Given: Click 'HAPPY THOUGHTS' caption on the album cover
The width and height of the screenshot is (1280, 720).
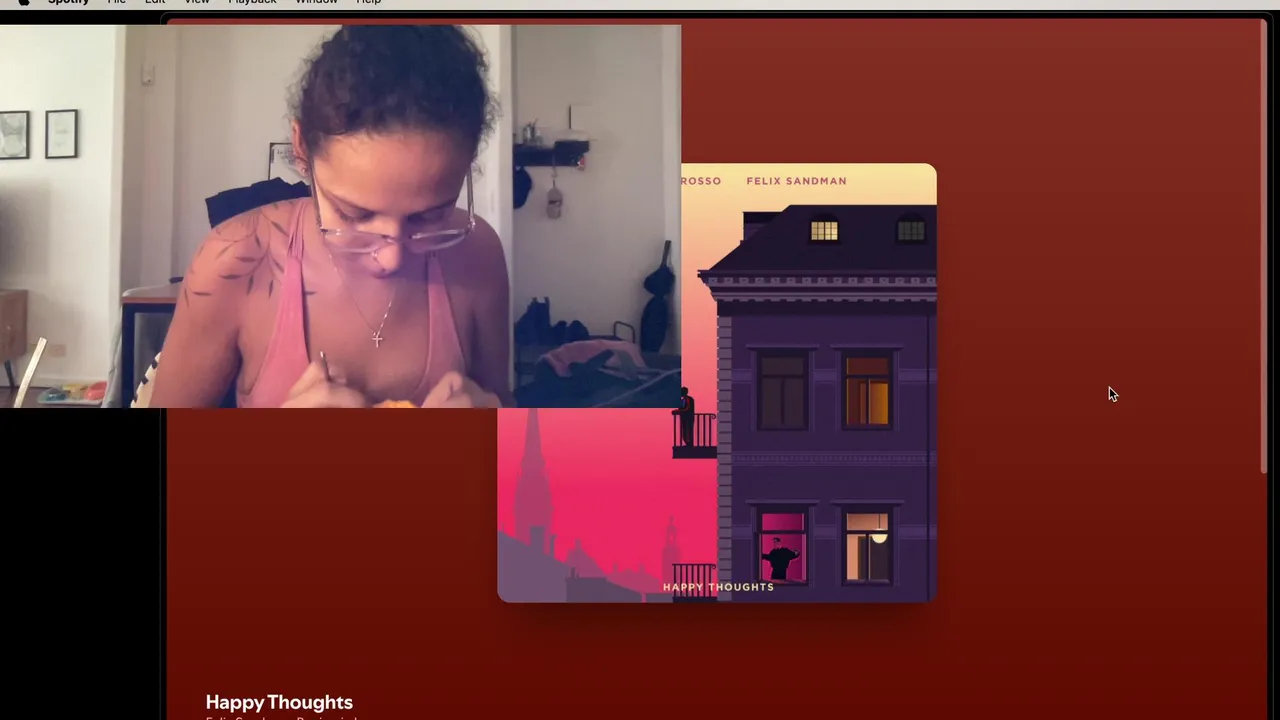Looking at the screenshot, I should click(x=718, y=587).
